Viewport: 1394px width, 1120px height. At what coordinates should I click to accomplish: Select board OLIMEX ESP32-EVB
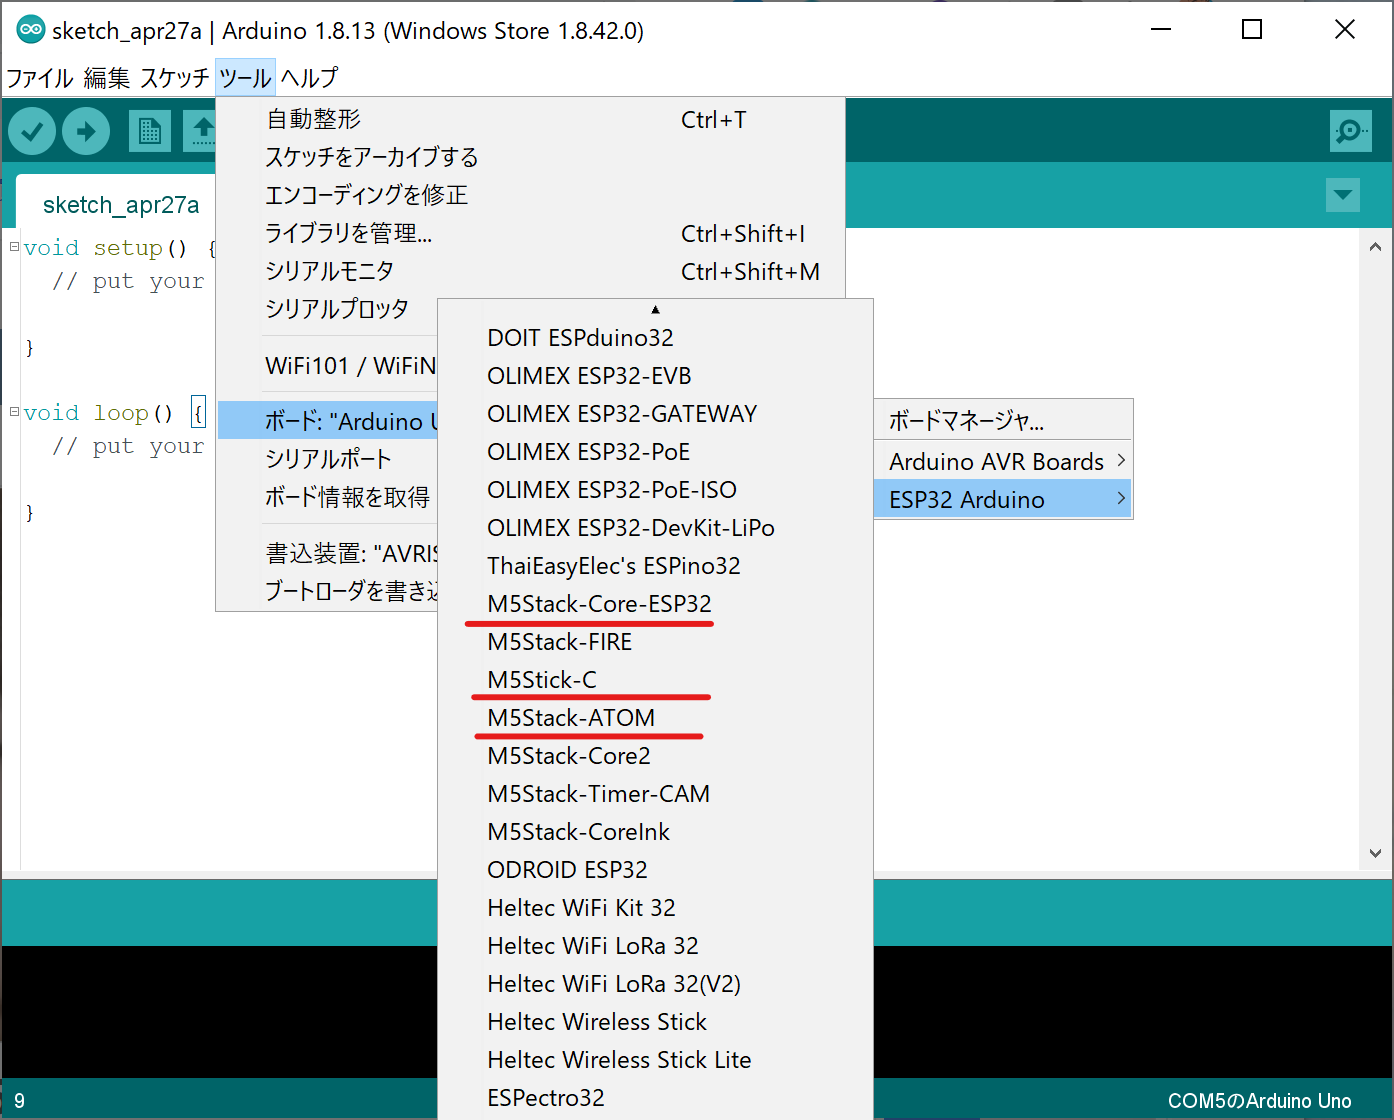click(655, 376)
